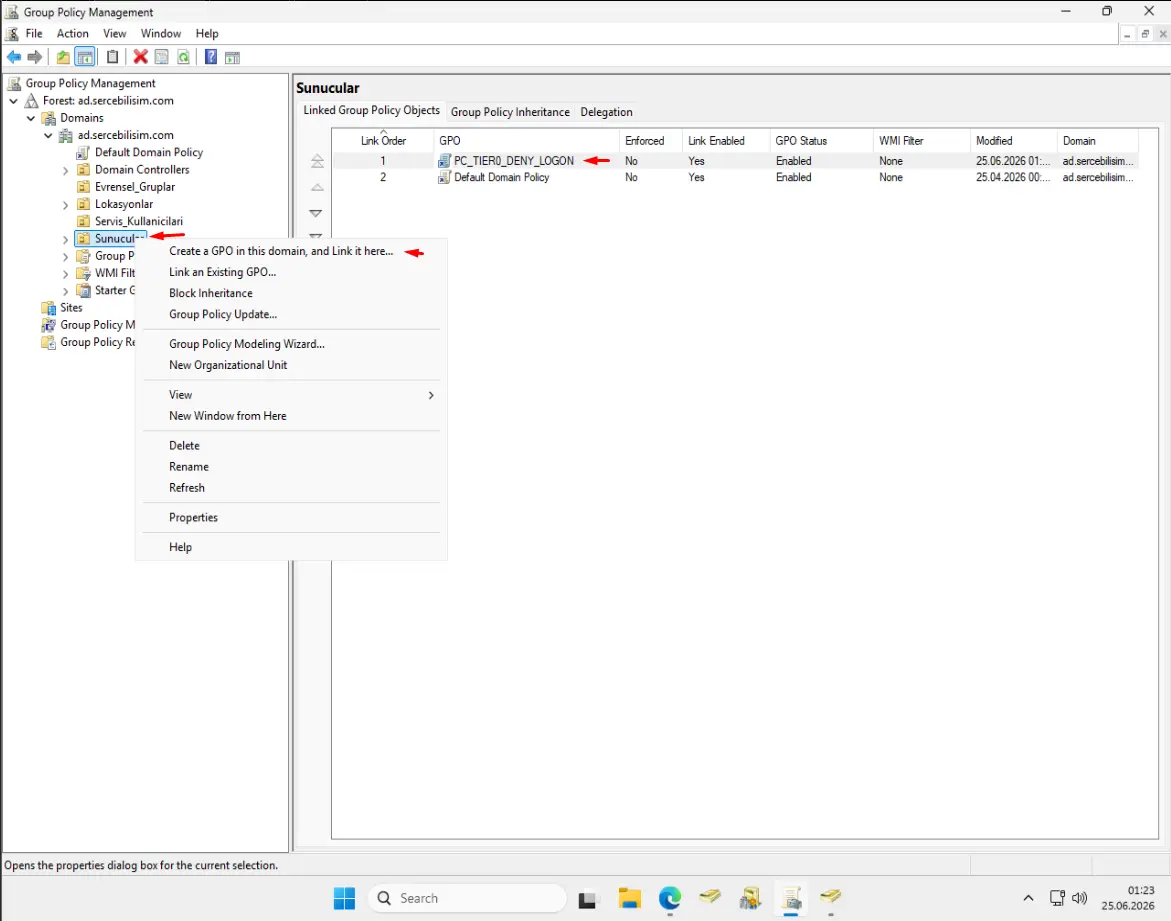Click the Sites folder icon in tree
The height and width of the screenshot is (921, 1171).
coord(49,308)
